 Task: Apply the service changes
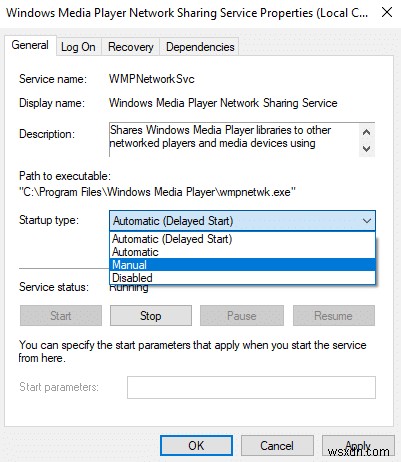[x=358, y=446]
